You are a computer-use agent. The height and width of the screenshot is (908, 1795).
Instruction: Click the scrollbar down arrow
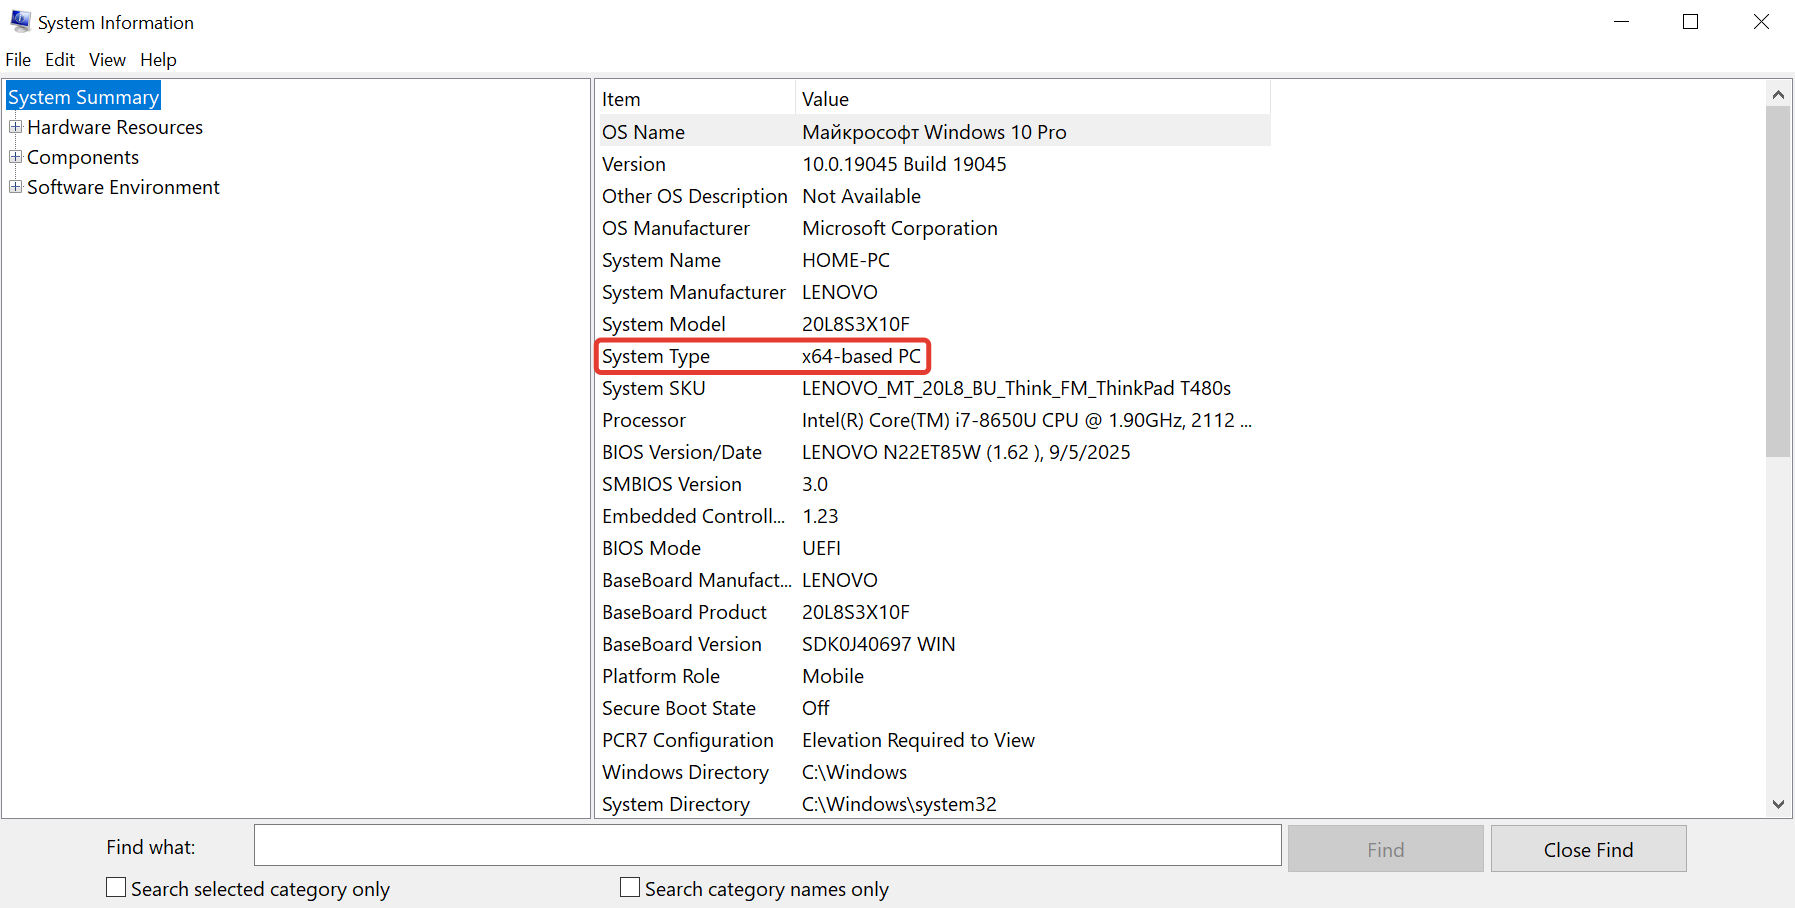tap(1778, 804)
